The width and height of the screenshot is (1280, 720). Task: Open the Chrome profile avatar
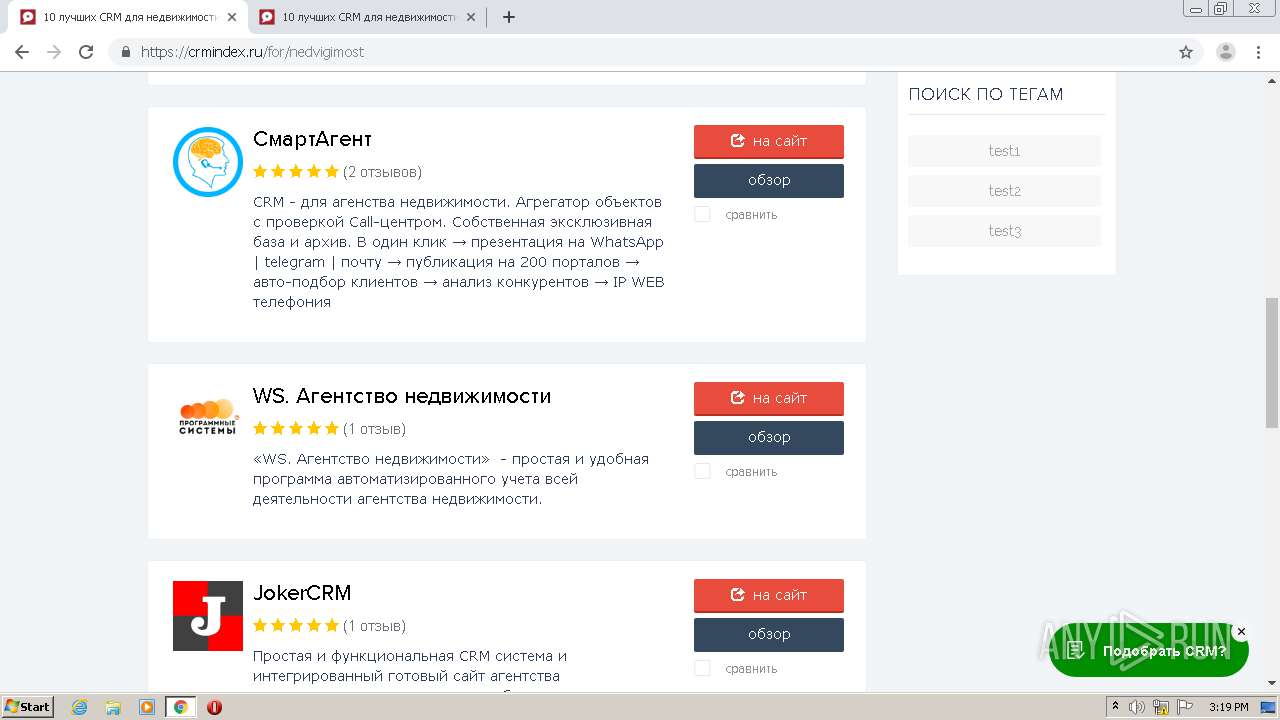pyautogui.click(x=1226, y=52)
